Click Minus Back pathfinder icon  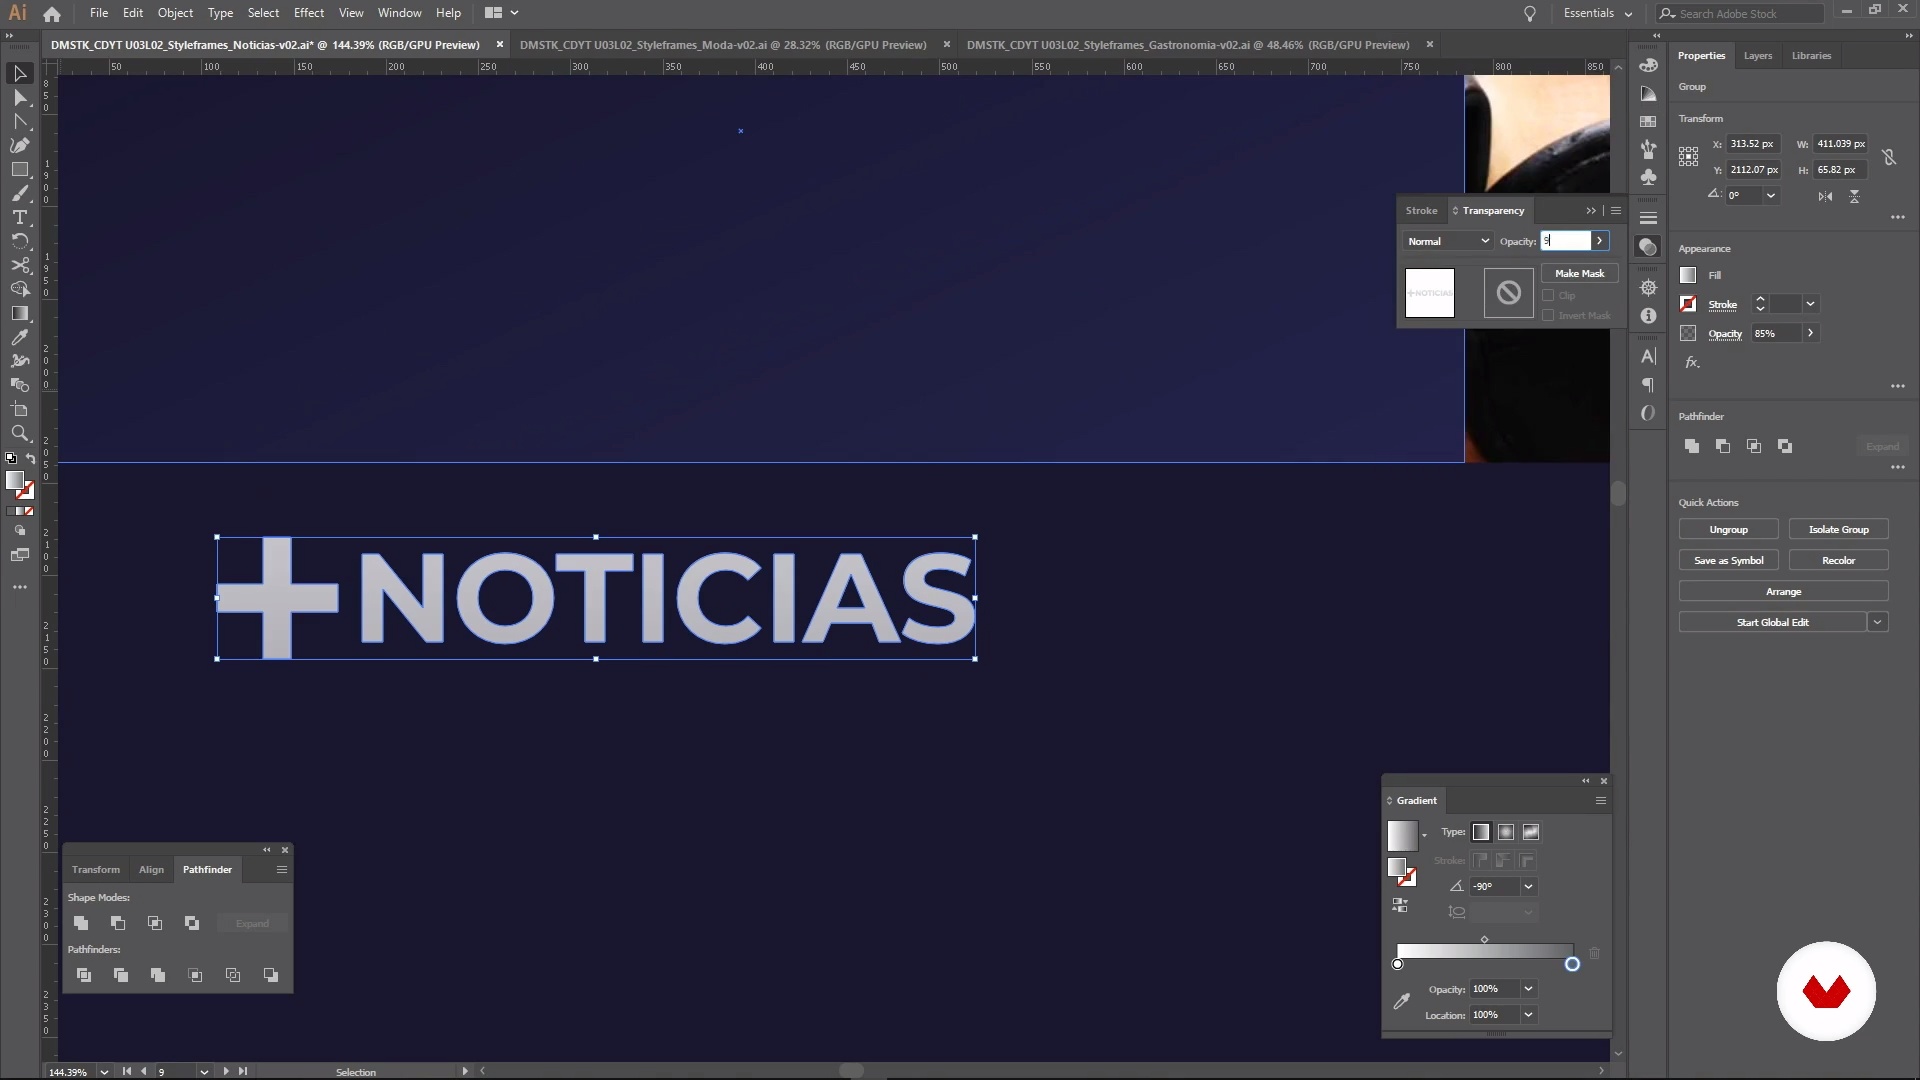tap(271, 975)
